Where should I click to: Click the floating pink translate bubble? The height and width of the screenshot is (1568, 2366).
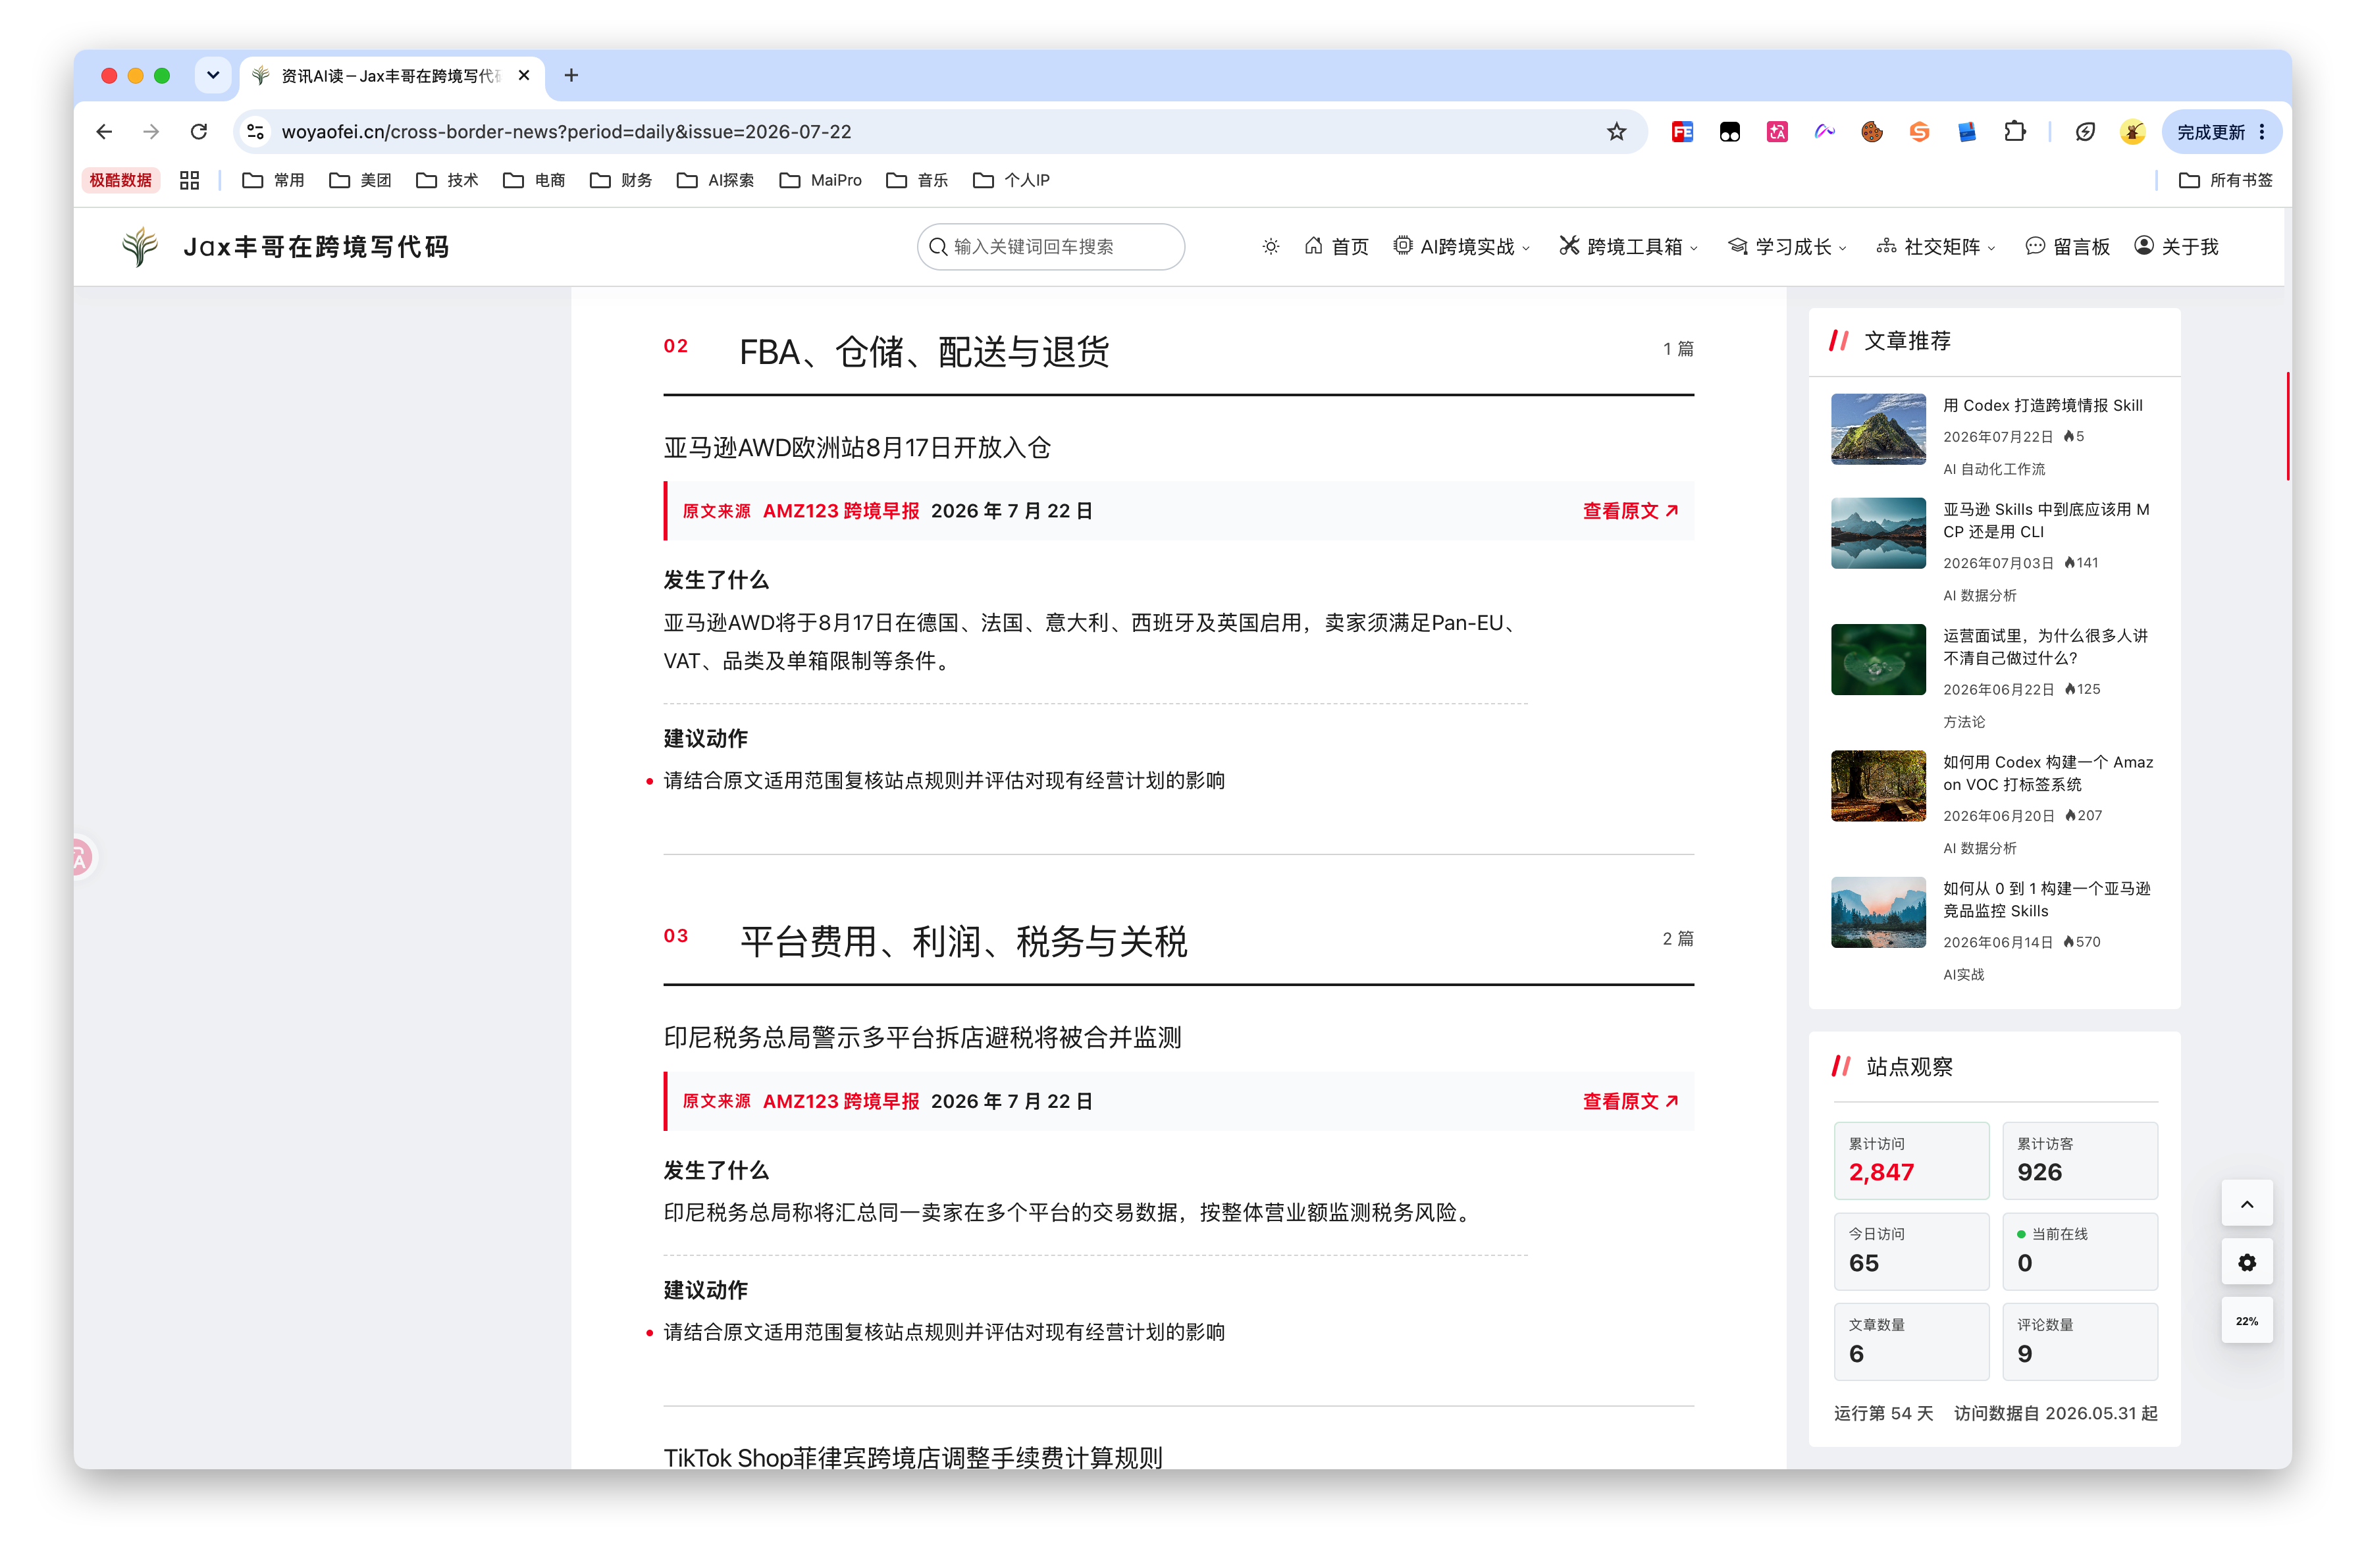[82, 857]
